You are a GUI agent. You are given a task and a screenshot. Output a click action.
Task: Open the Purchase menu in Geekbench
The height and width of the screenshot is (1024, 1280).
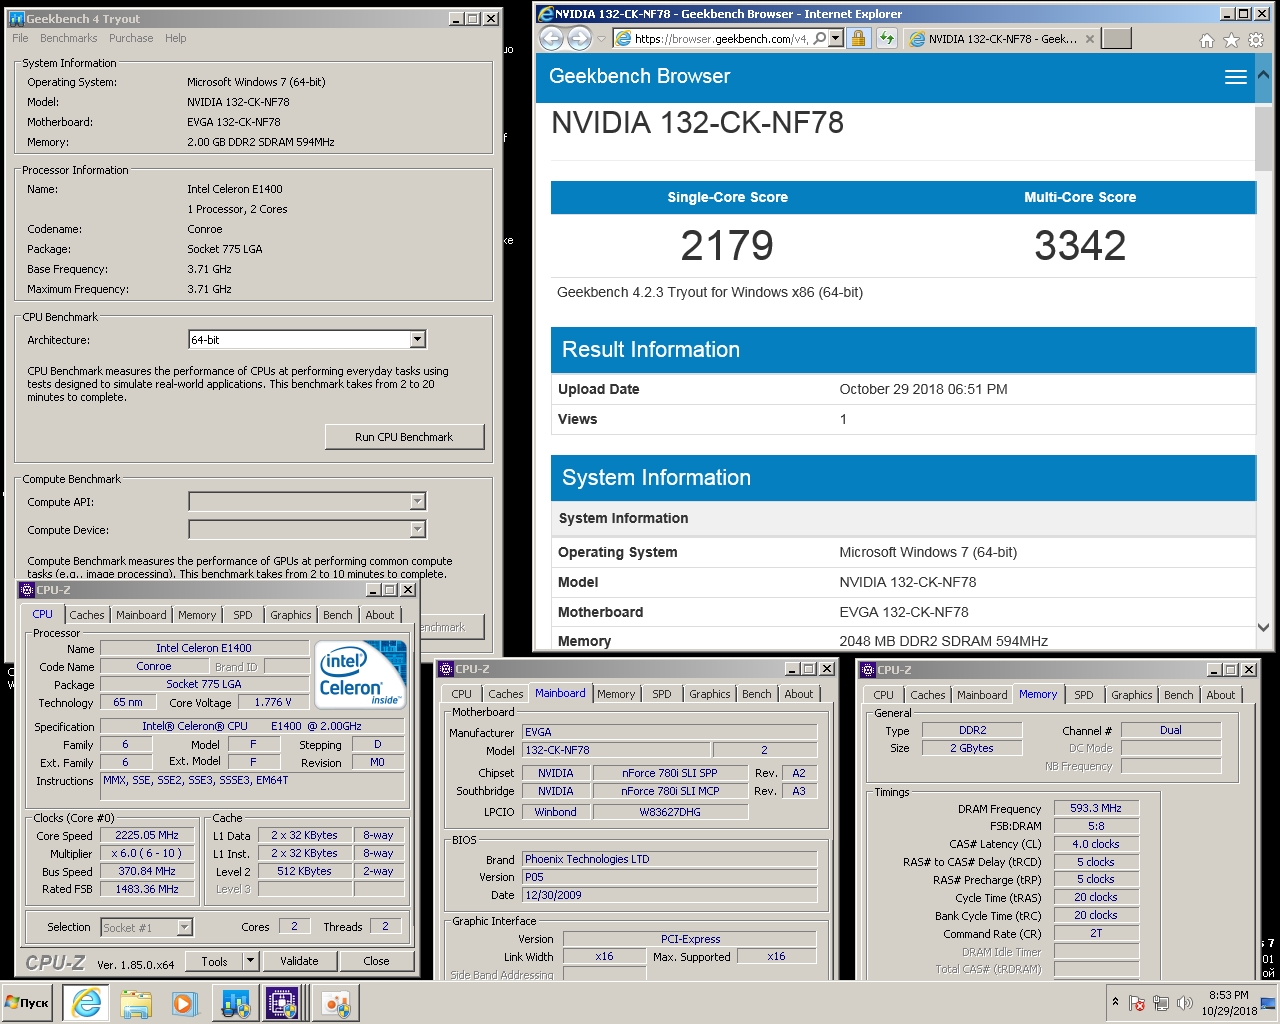coord(131,38)
